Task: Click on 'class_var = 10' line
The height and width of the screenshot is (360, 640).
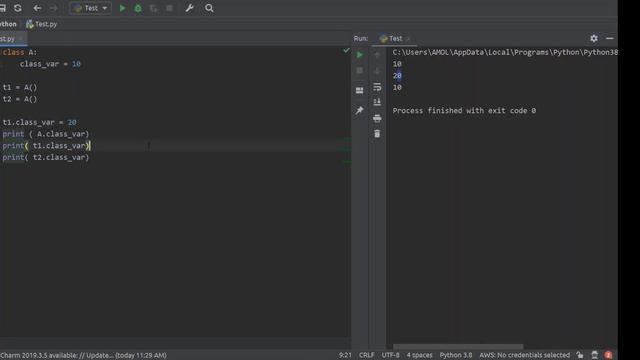Action: (50, 64)
